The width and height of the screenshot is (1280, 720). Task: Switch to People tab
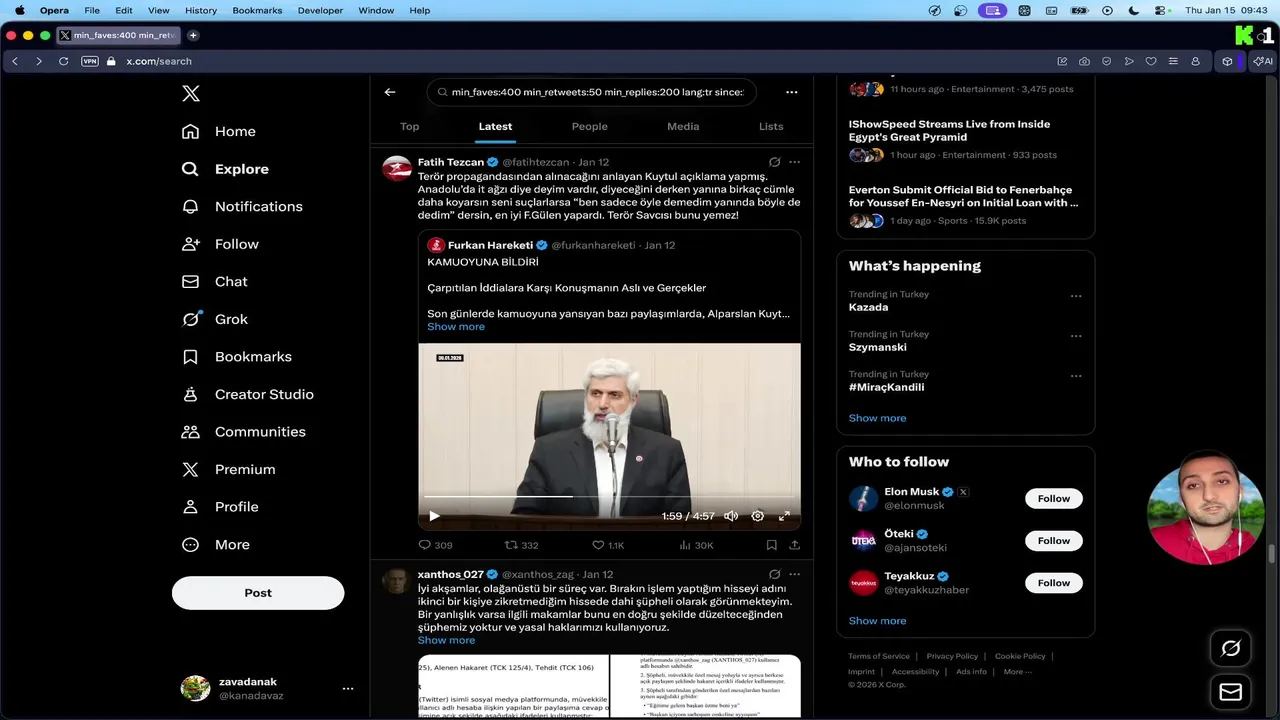coord(589,126)
